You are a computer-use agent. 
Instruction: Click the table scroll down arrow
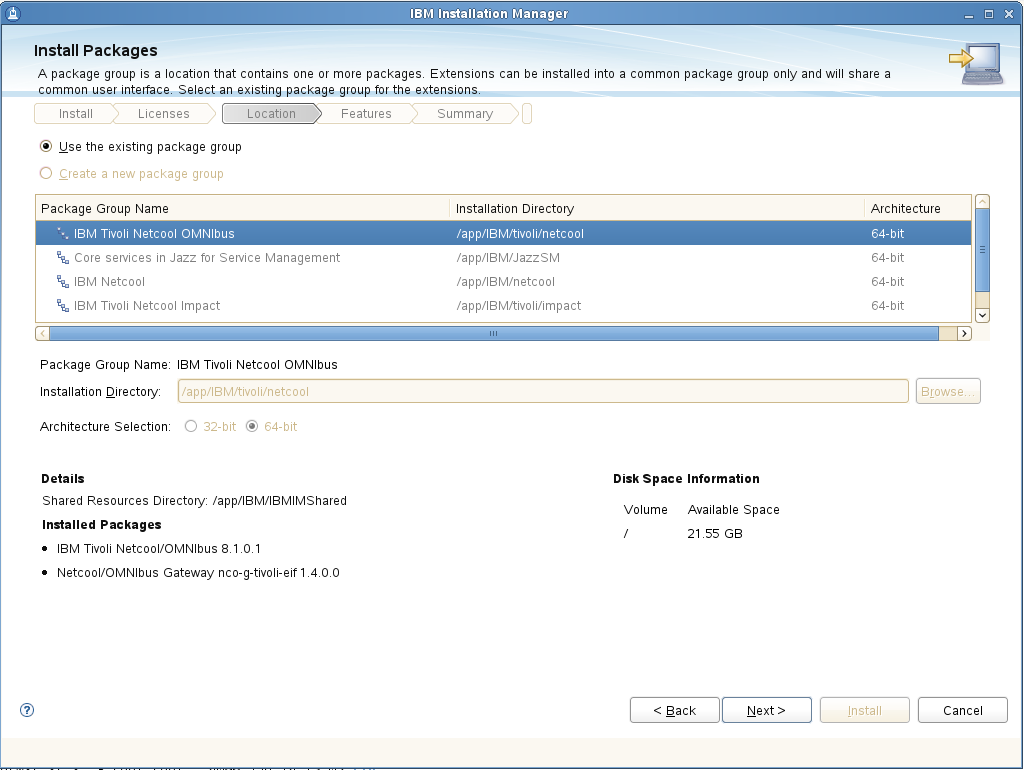(982, 315)
